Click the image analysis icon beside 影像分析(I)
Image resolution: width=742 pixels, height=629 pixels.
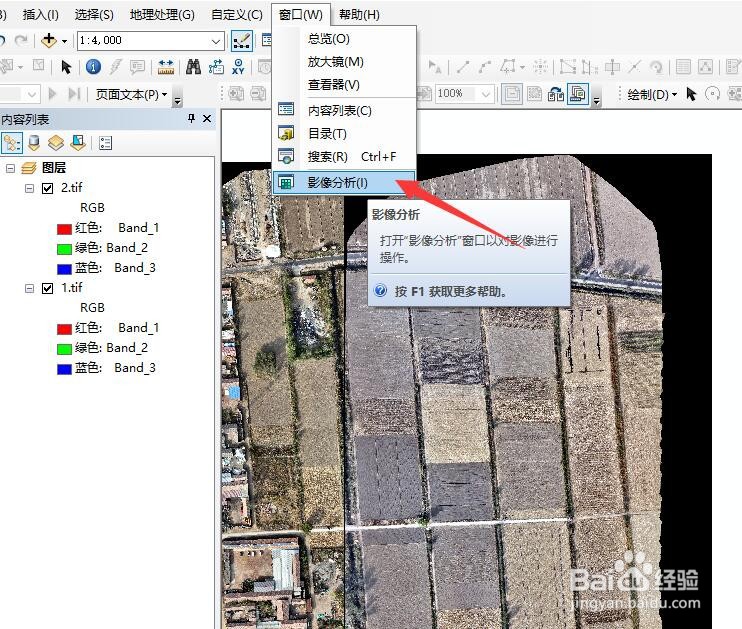(286, 182)
